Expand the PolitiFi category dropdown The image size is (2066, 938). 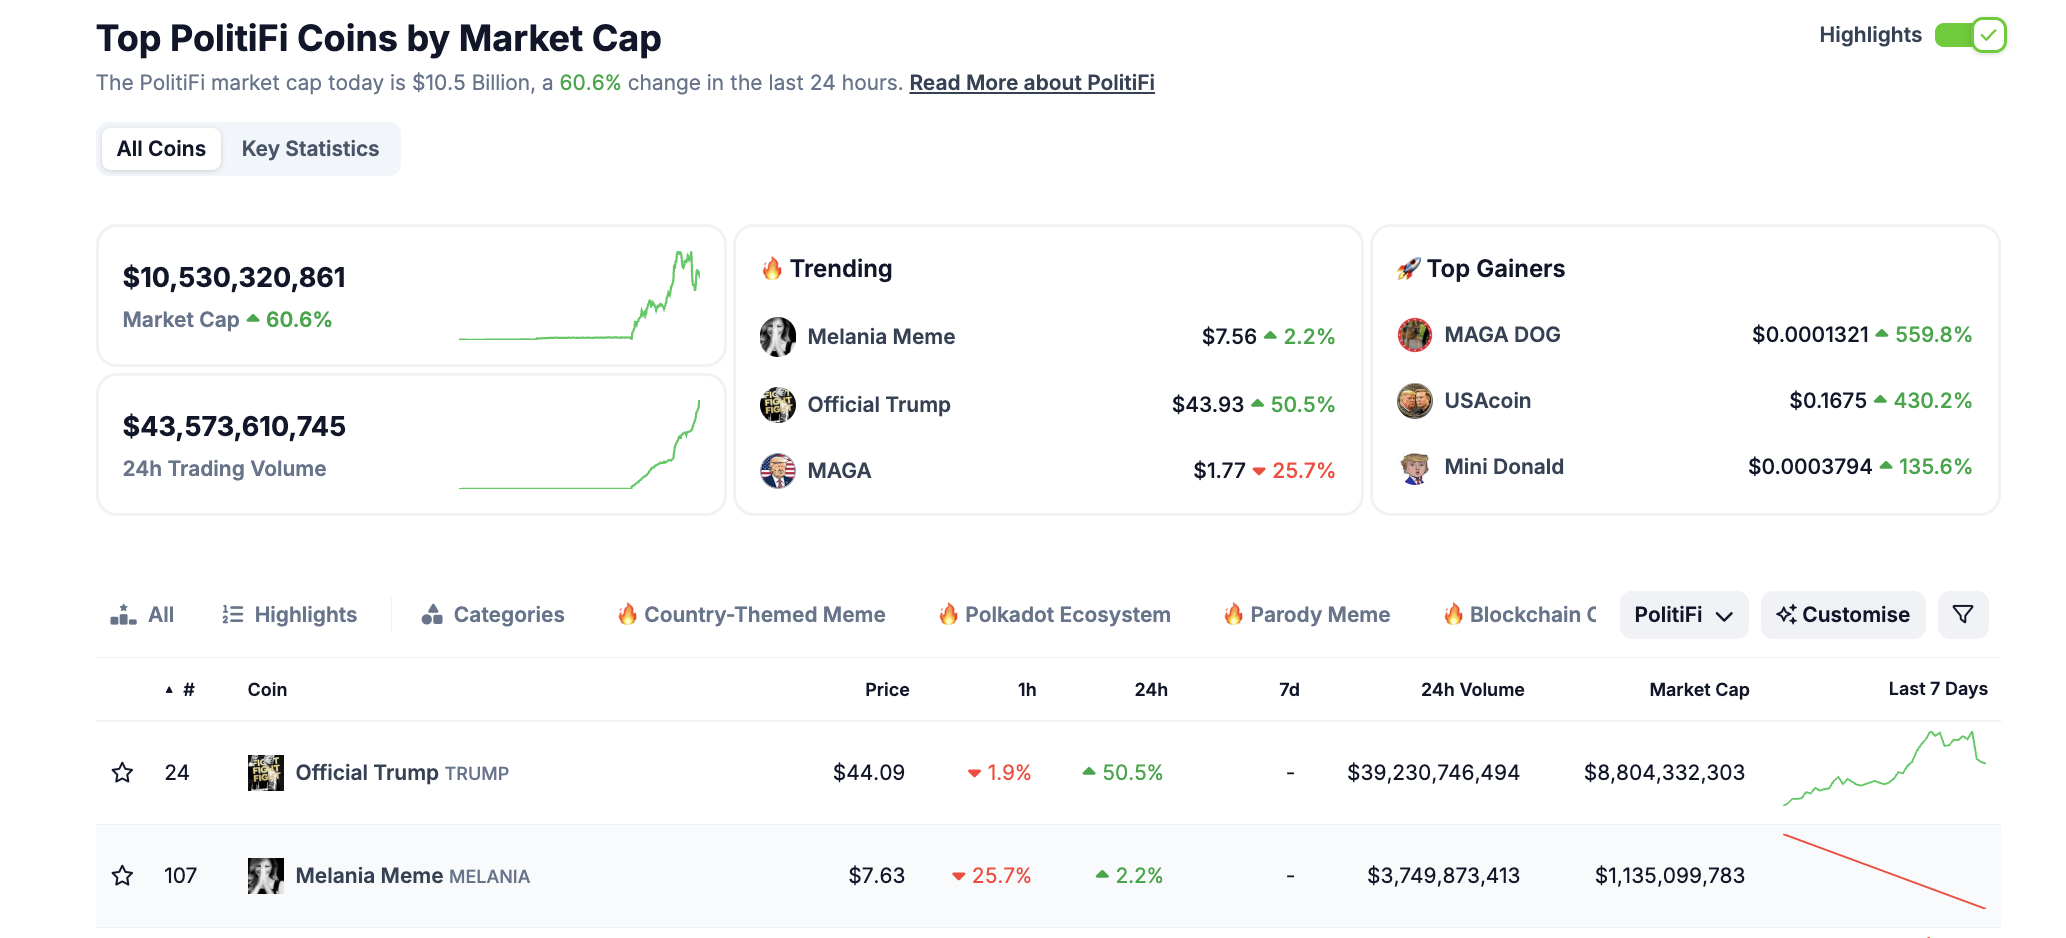click(x=1683, y=614)
